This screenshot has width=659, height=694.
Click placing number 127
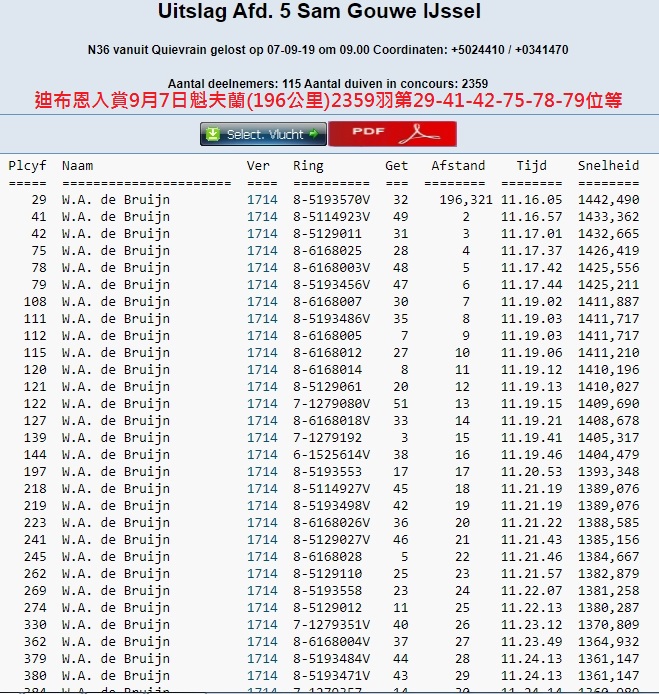35,421
